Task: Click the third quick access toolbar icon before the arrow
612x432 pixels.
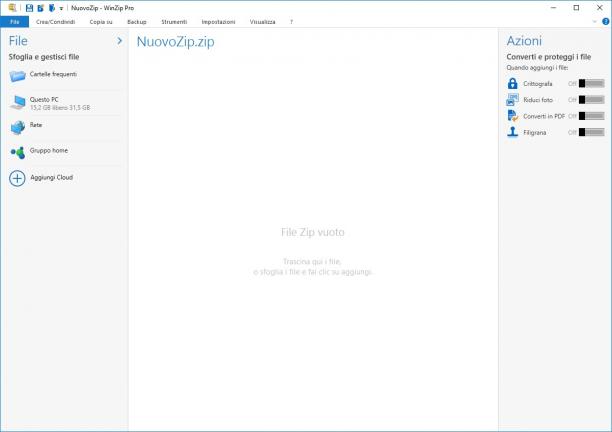Action: (x=52, y=8)
